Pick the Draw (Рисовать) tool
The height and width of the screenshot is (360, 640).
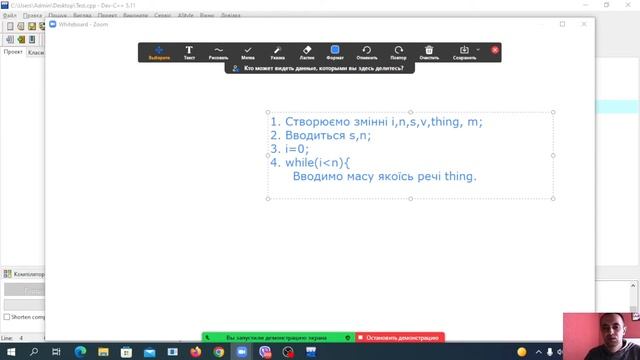click(x=218, y=53)
